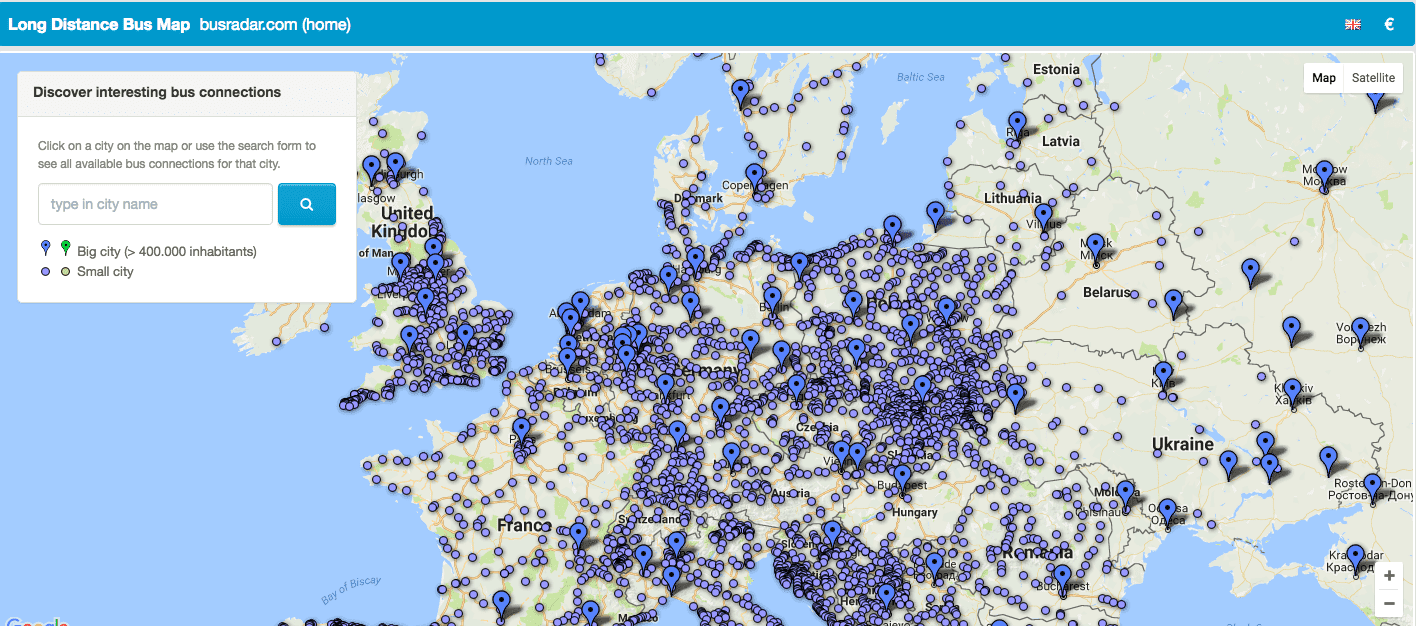1416x626 pixels.
Task: Click 'Discover interesting bus connections' heading
Action: click(x=157, y=92)
